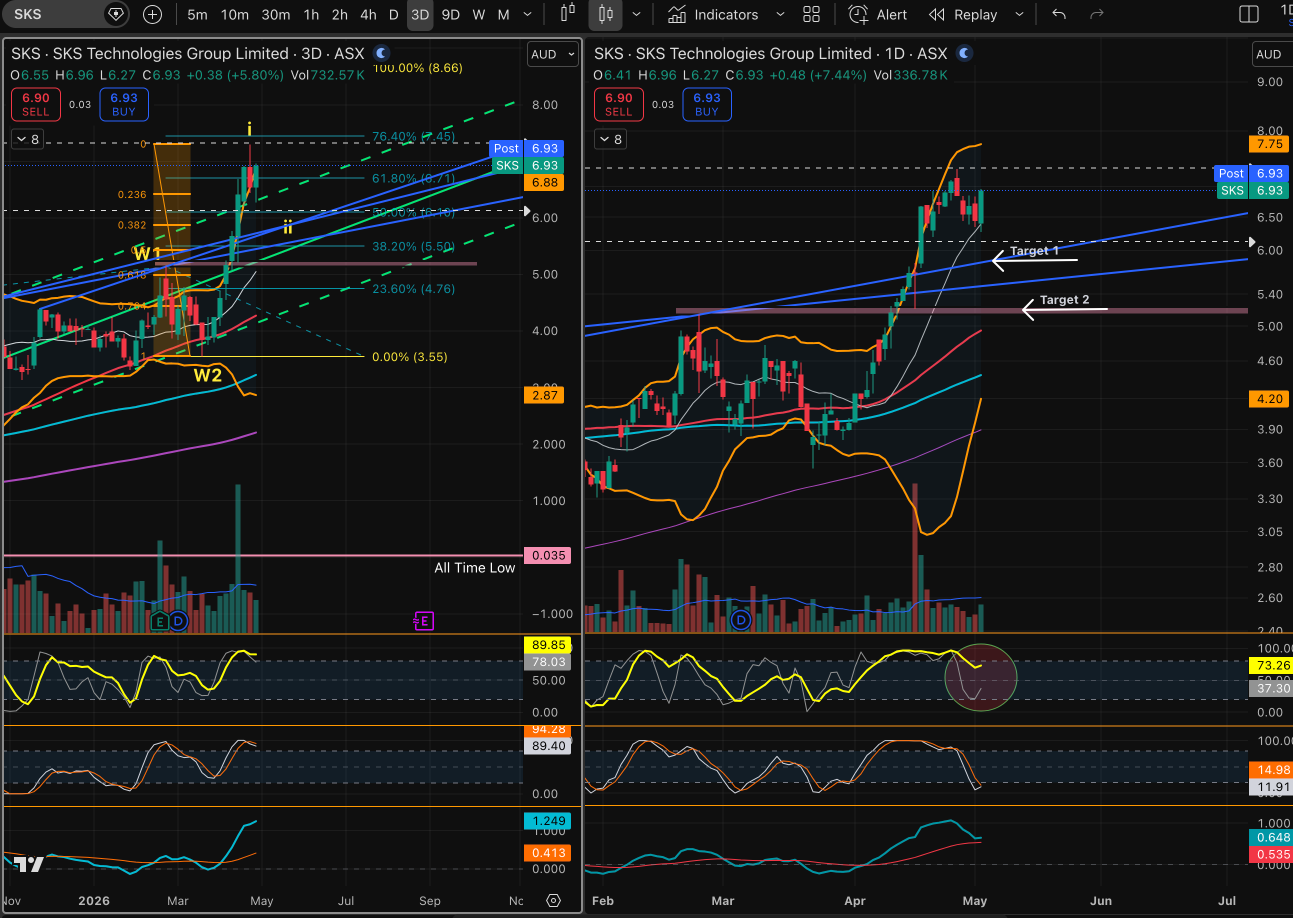Click the orange 2.87 price label on 3D chart

point(545,396)
